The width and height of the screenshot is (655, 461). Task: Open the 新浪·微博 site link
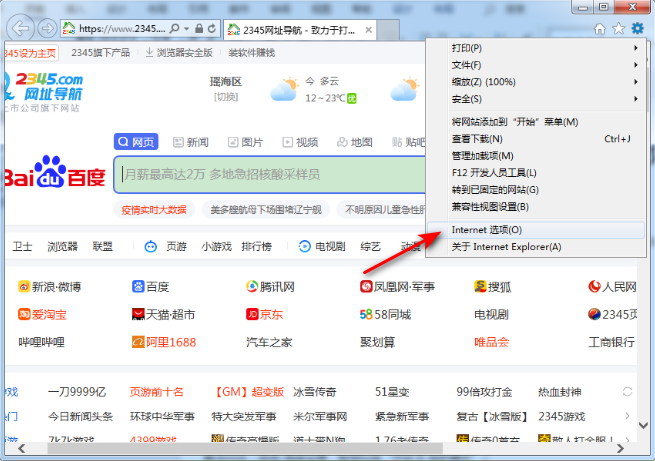tap(50, 287)
